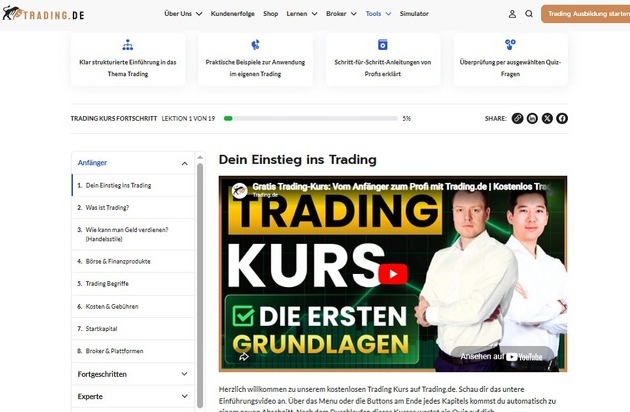The image size is (630, 412).
Task: Open the Kundenerfolge menu item
Action: (x=231, y=14)
